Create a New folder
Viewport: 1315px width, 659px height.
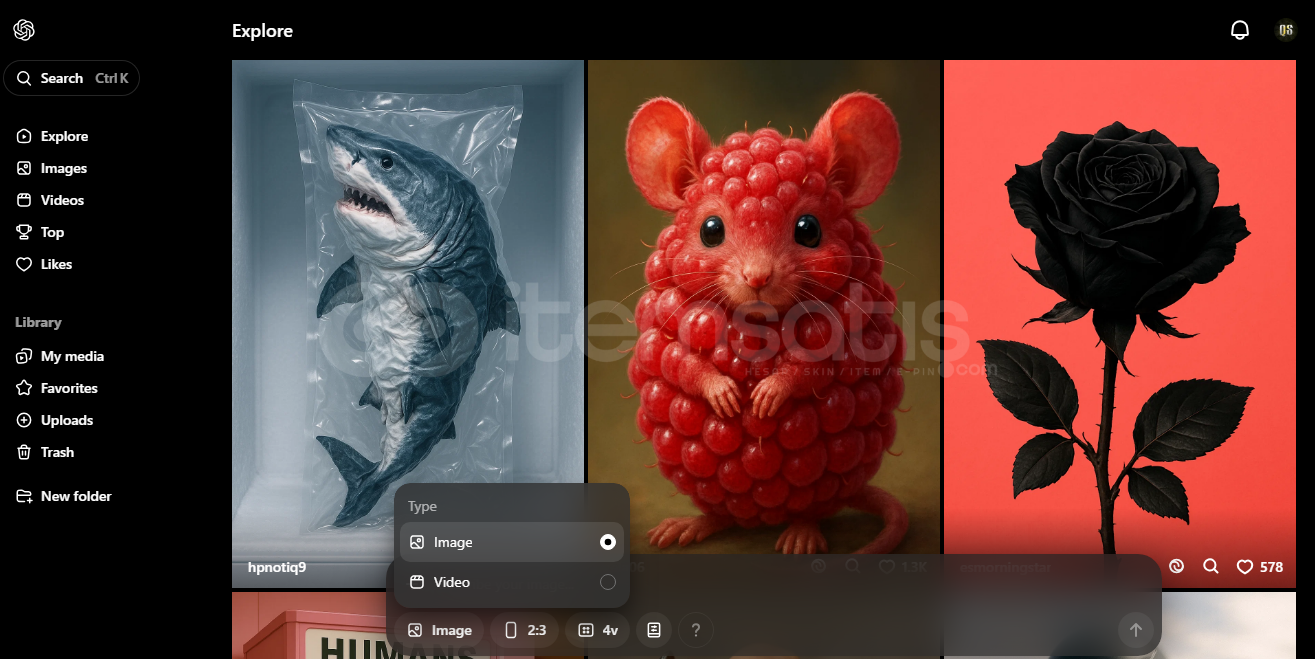[x=76, y=496]
